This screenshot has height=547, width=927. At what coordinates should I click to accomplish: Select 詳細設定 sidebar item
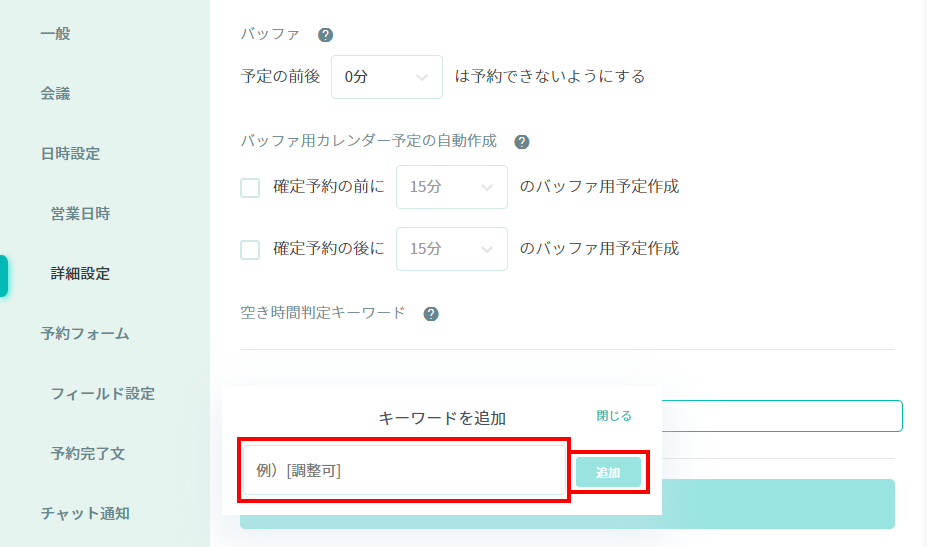(x=80, y=274)
